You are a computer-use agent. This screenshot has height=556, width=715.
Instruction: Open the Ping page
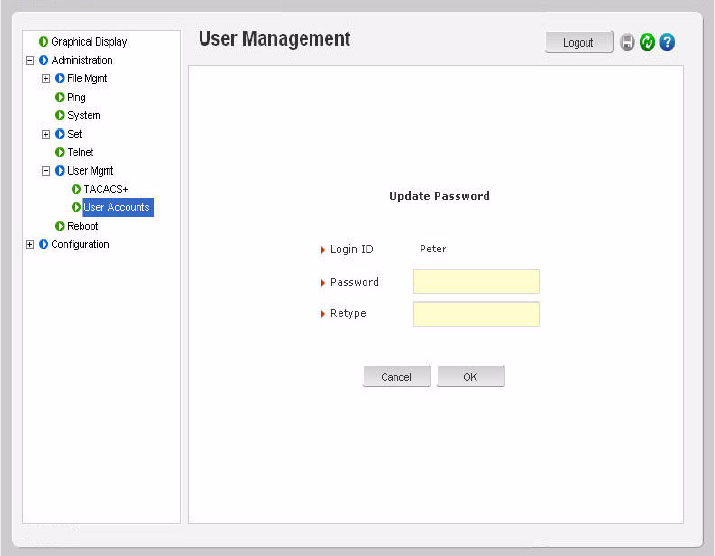coord(76,97)
